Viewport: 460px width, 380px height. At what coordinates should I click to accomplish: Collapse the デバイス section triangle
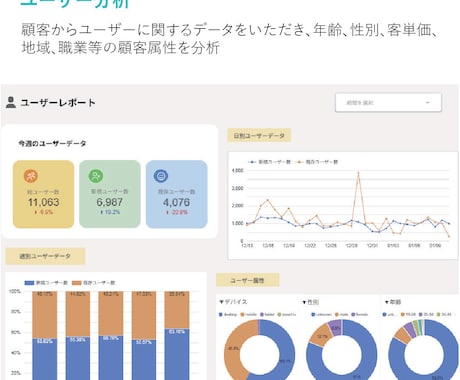click(x=221, y=302)
